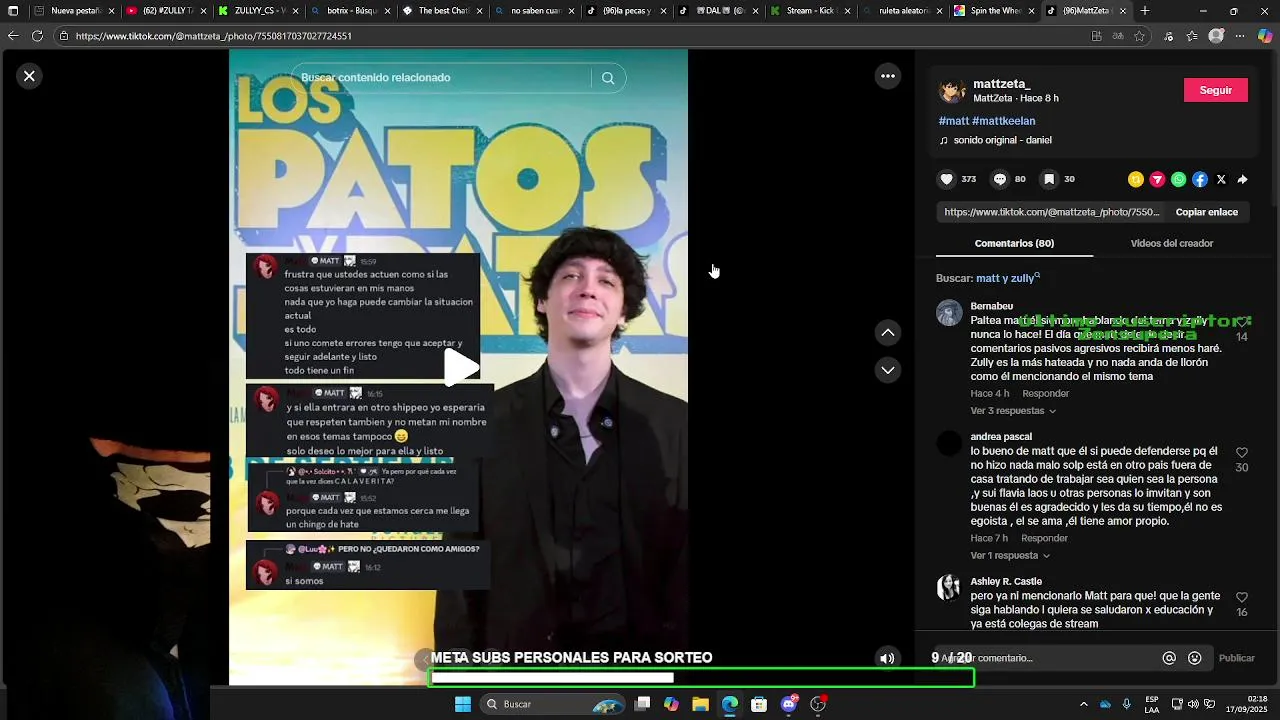The height and width of the screenshot is (720, 1280).
Task: Share the post on X
Action: coord(1221,180)
